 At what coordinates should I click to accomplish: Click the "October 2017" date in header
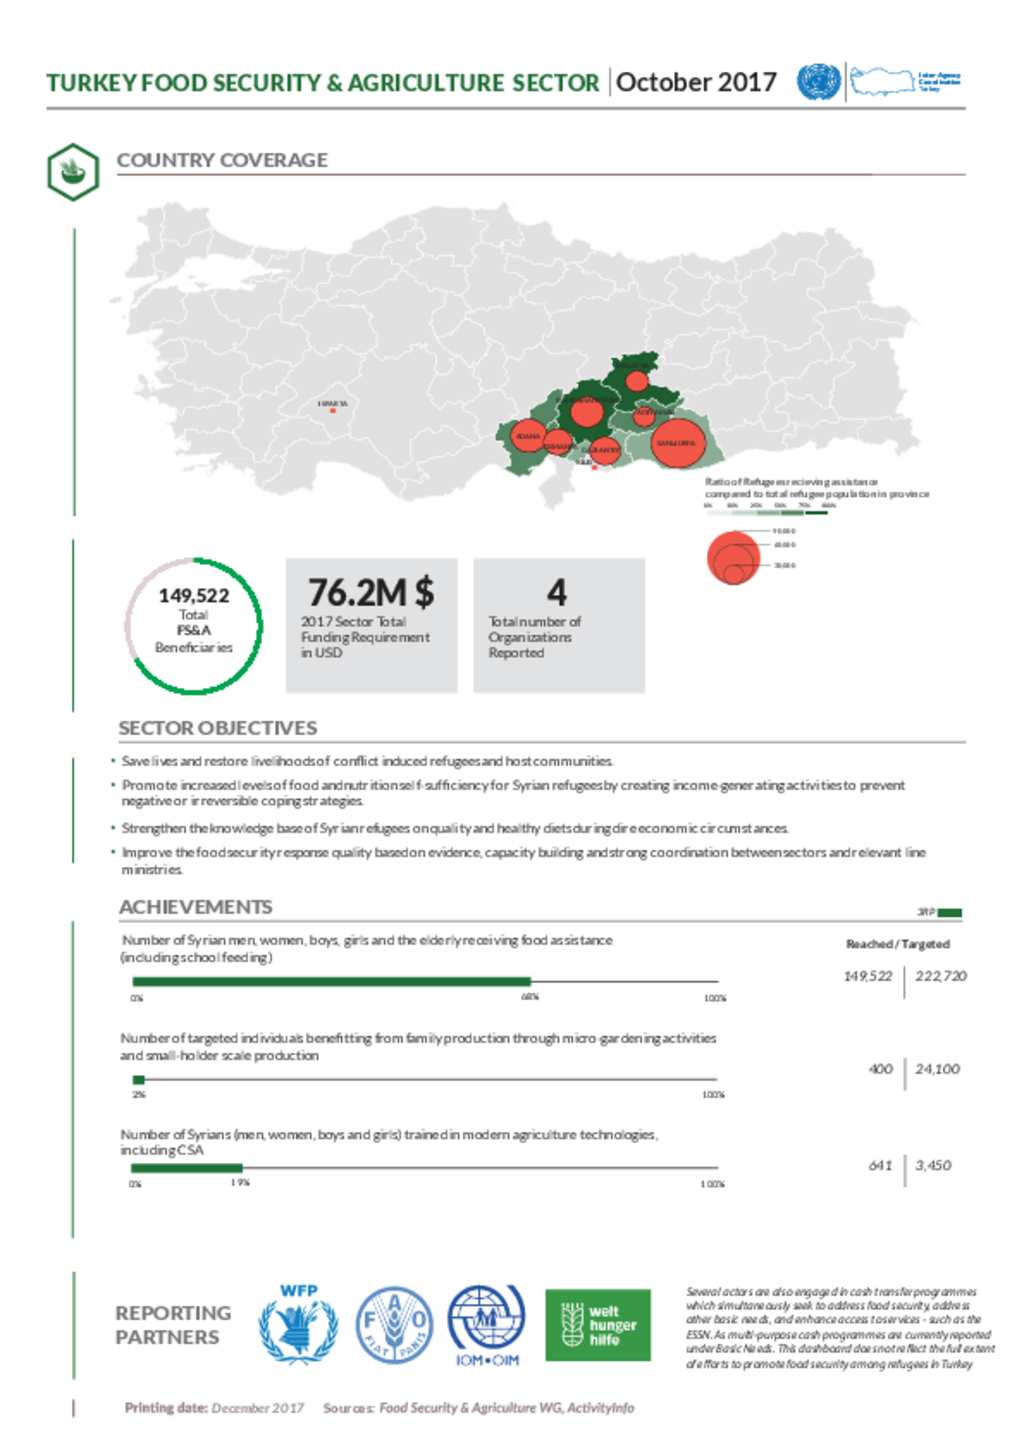(x=696, y=82)
